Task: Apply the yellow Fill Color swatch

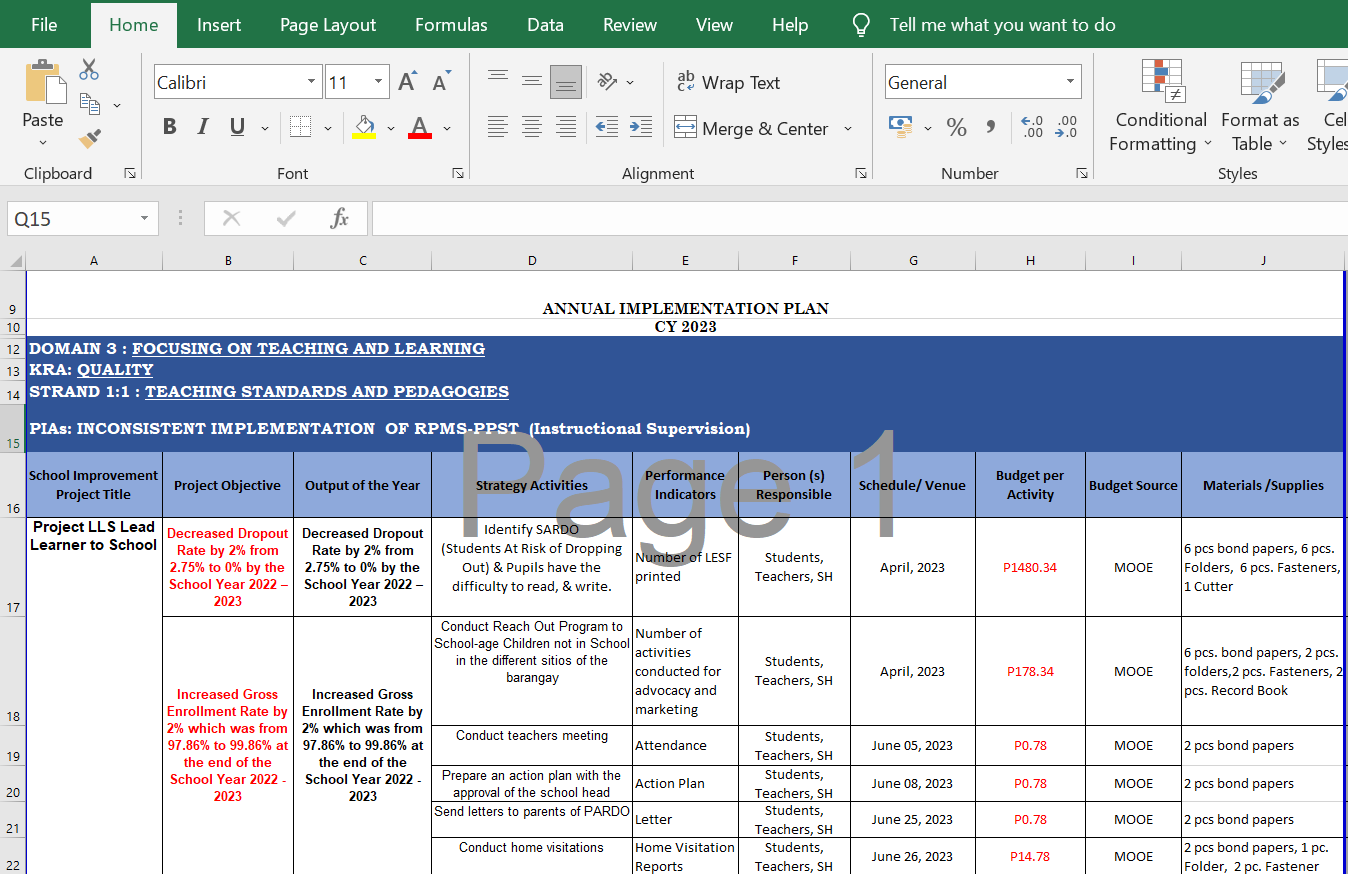Action: tap(364, 127)
